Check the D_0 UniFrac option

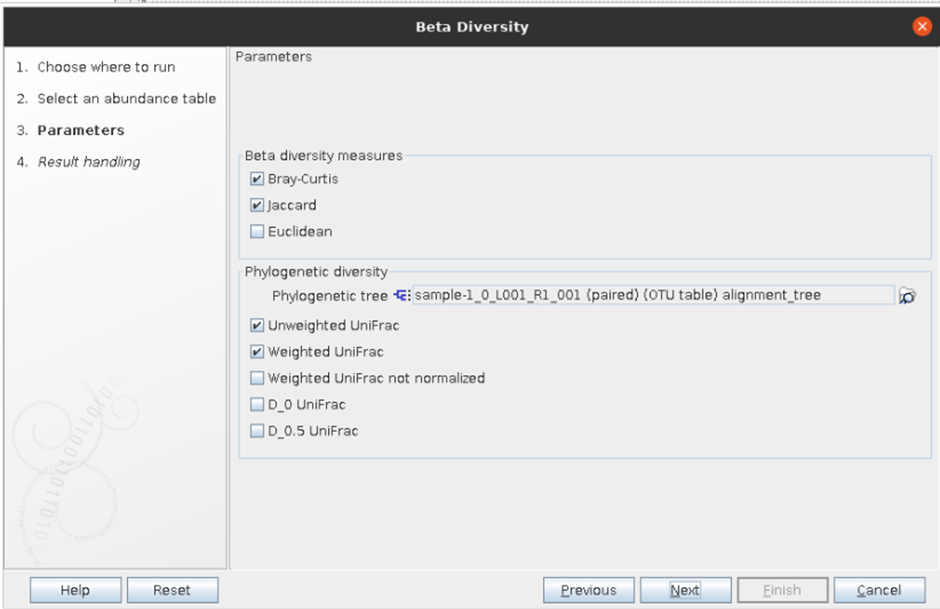click(x=257, y=405)
